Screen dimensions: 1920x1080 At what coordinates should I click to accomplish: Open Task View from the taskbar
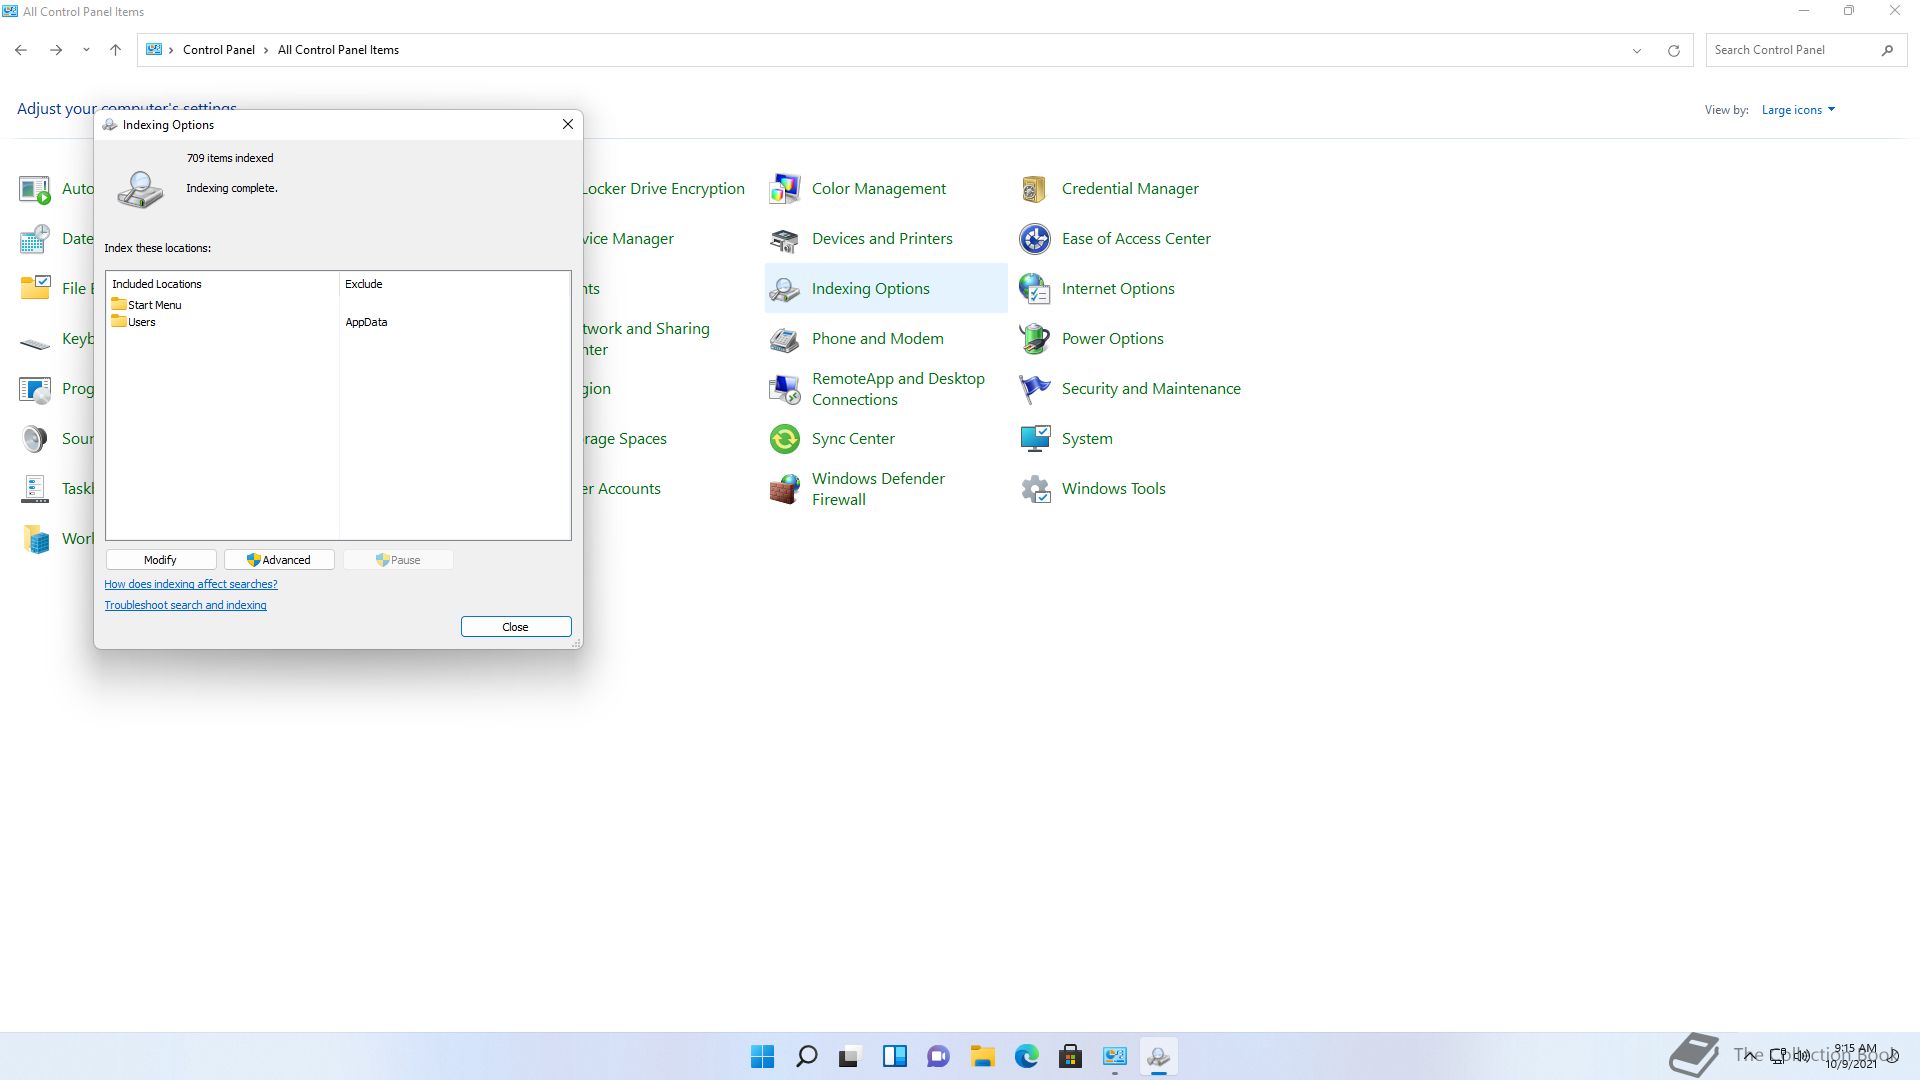click(x=850, y=1056)
